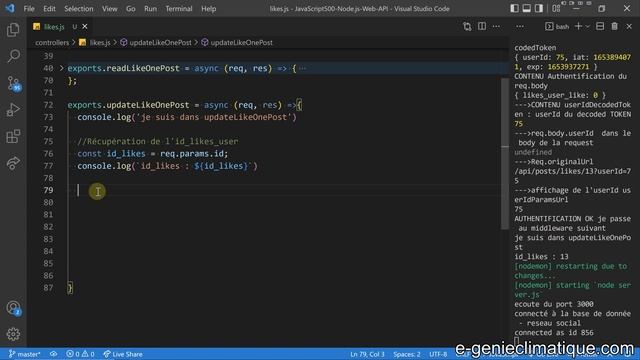The width and height of the screenshot is (640, 360).
Task: Open the Terminal menu
Action: coord(179,9)
